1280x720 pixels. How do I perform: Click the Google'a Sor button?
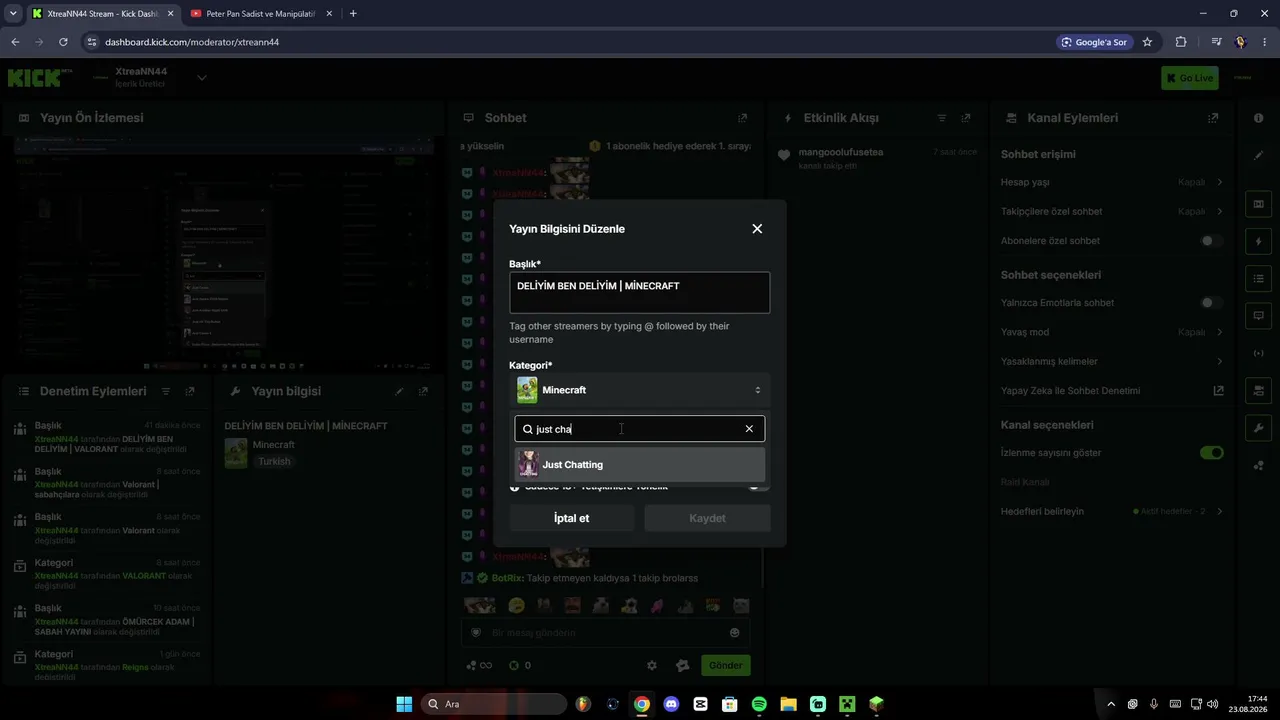[1094, 42]
